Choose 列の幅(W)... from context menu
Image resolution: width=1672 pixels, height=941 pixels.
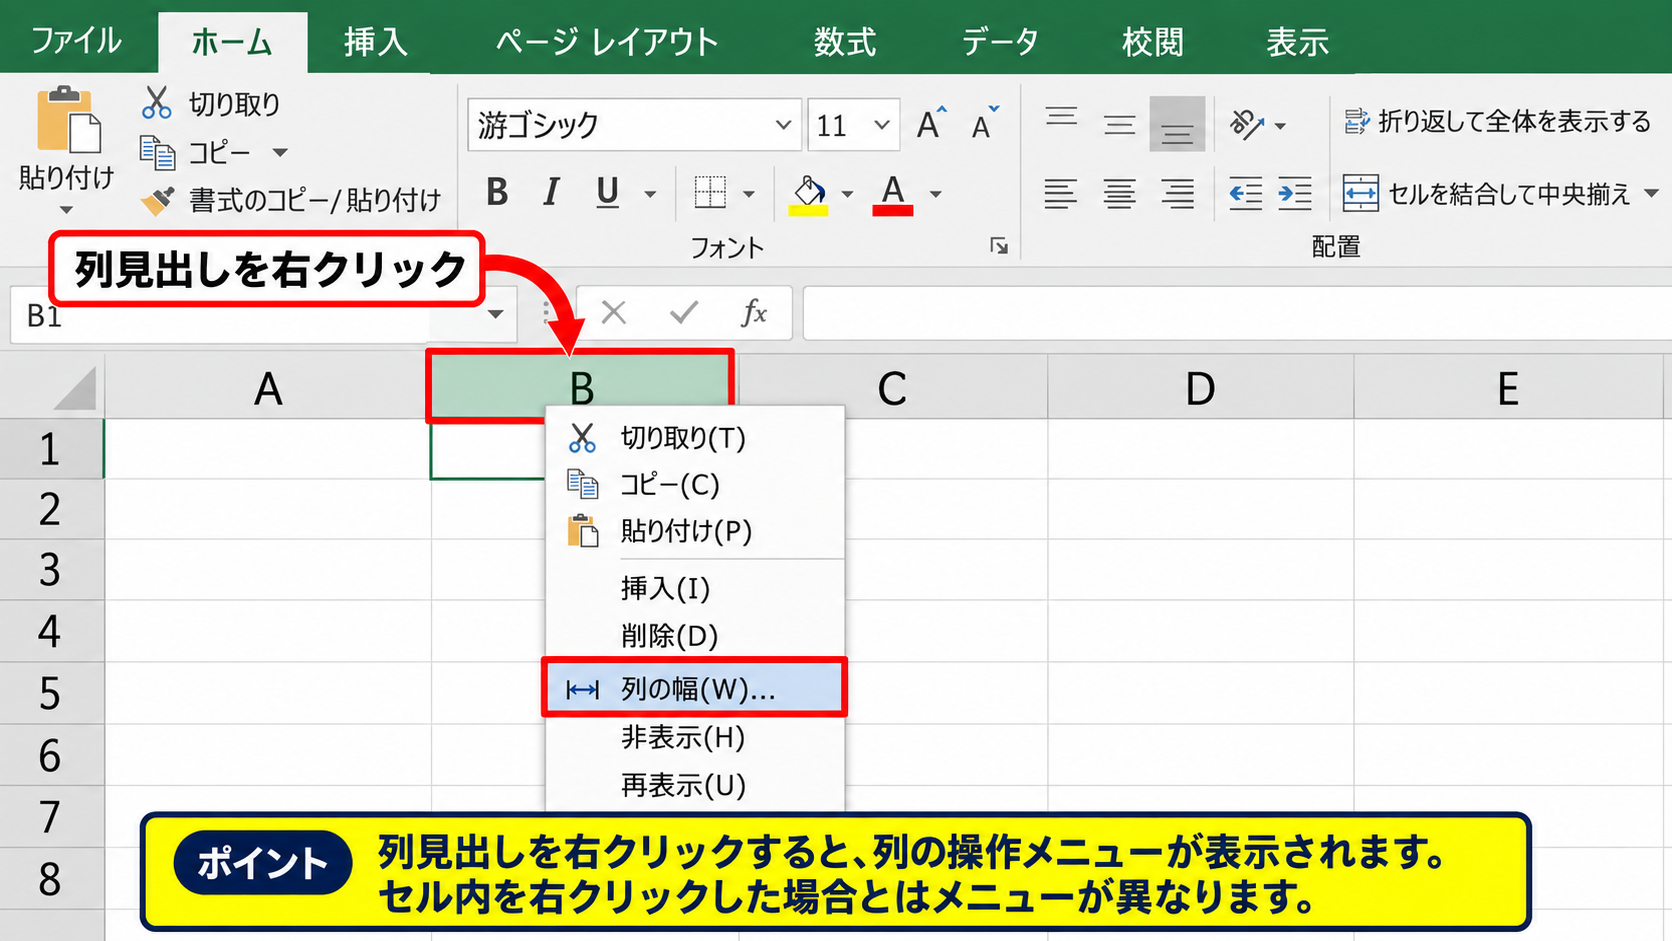pyautogui.click(x=694, y=687)
